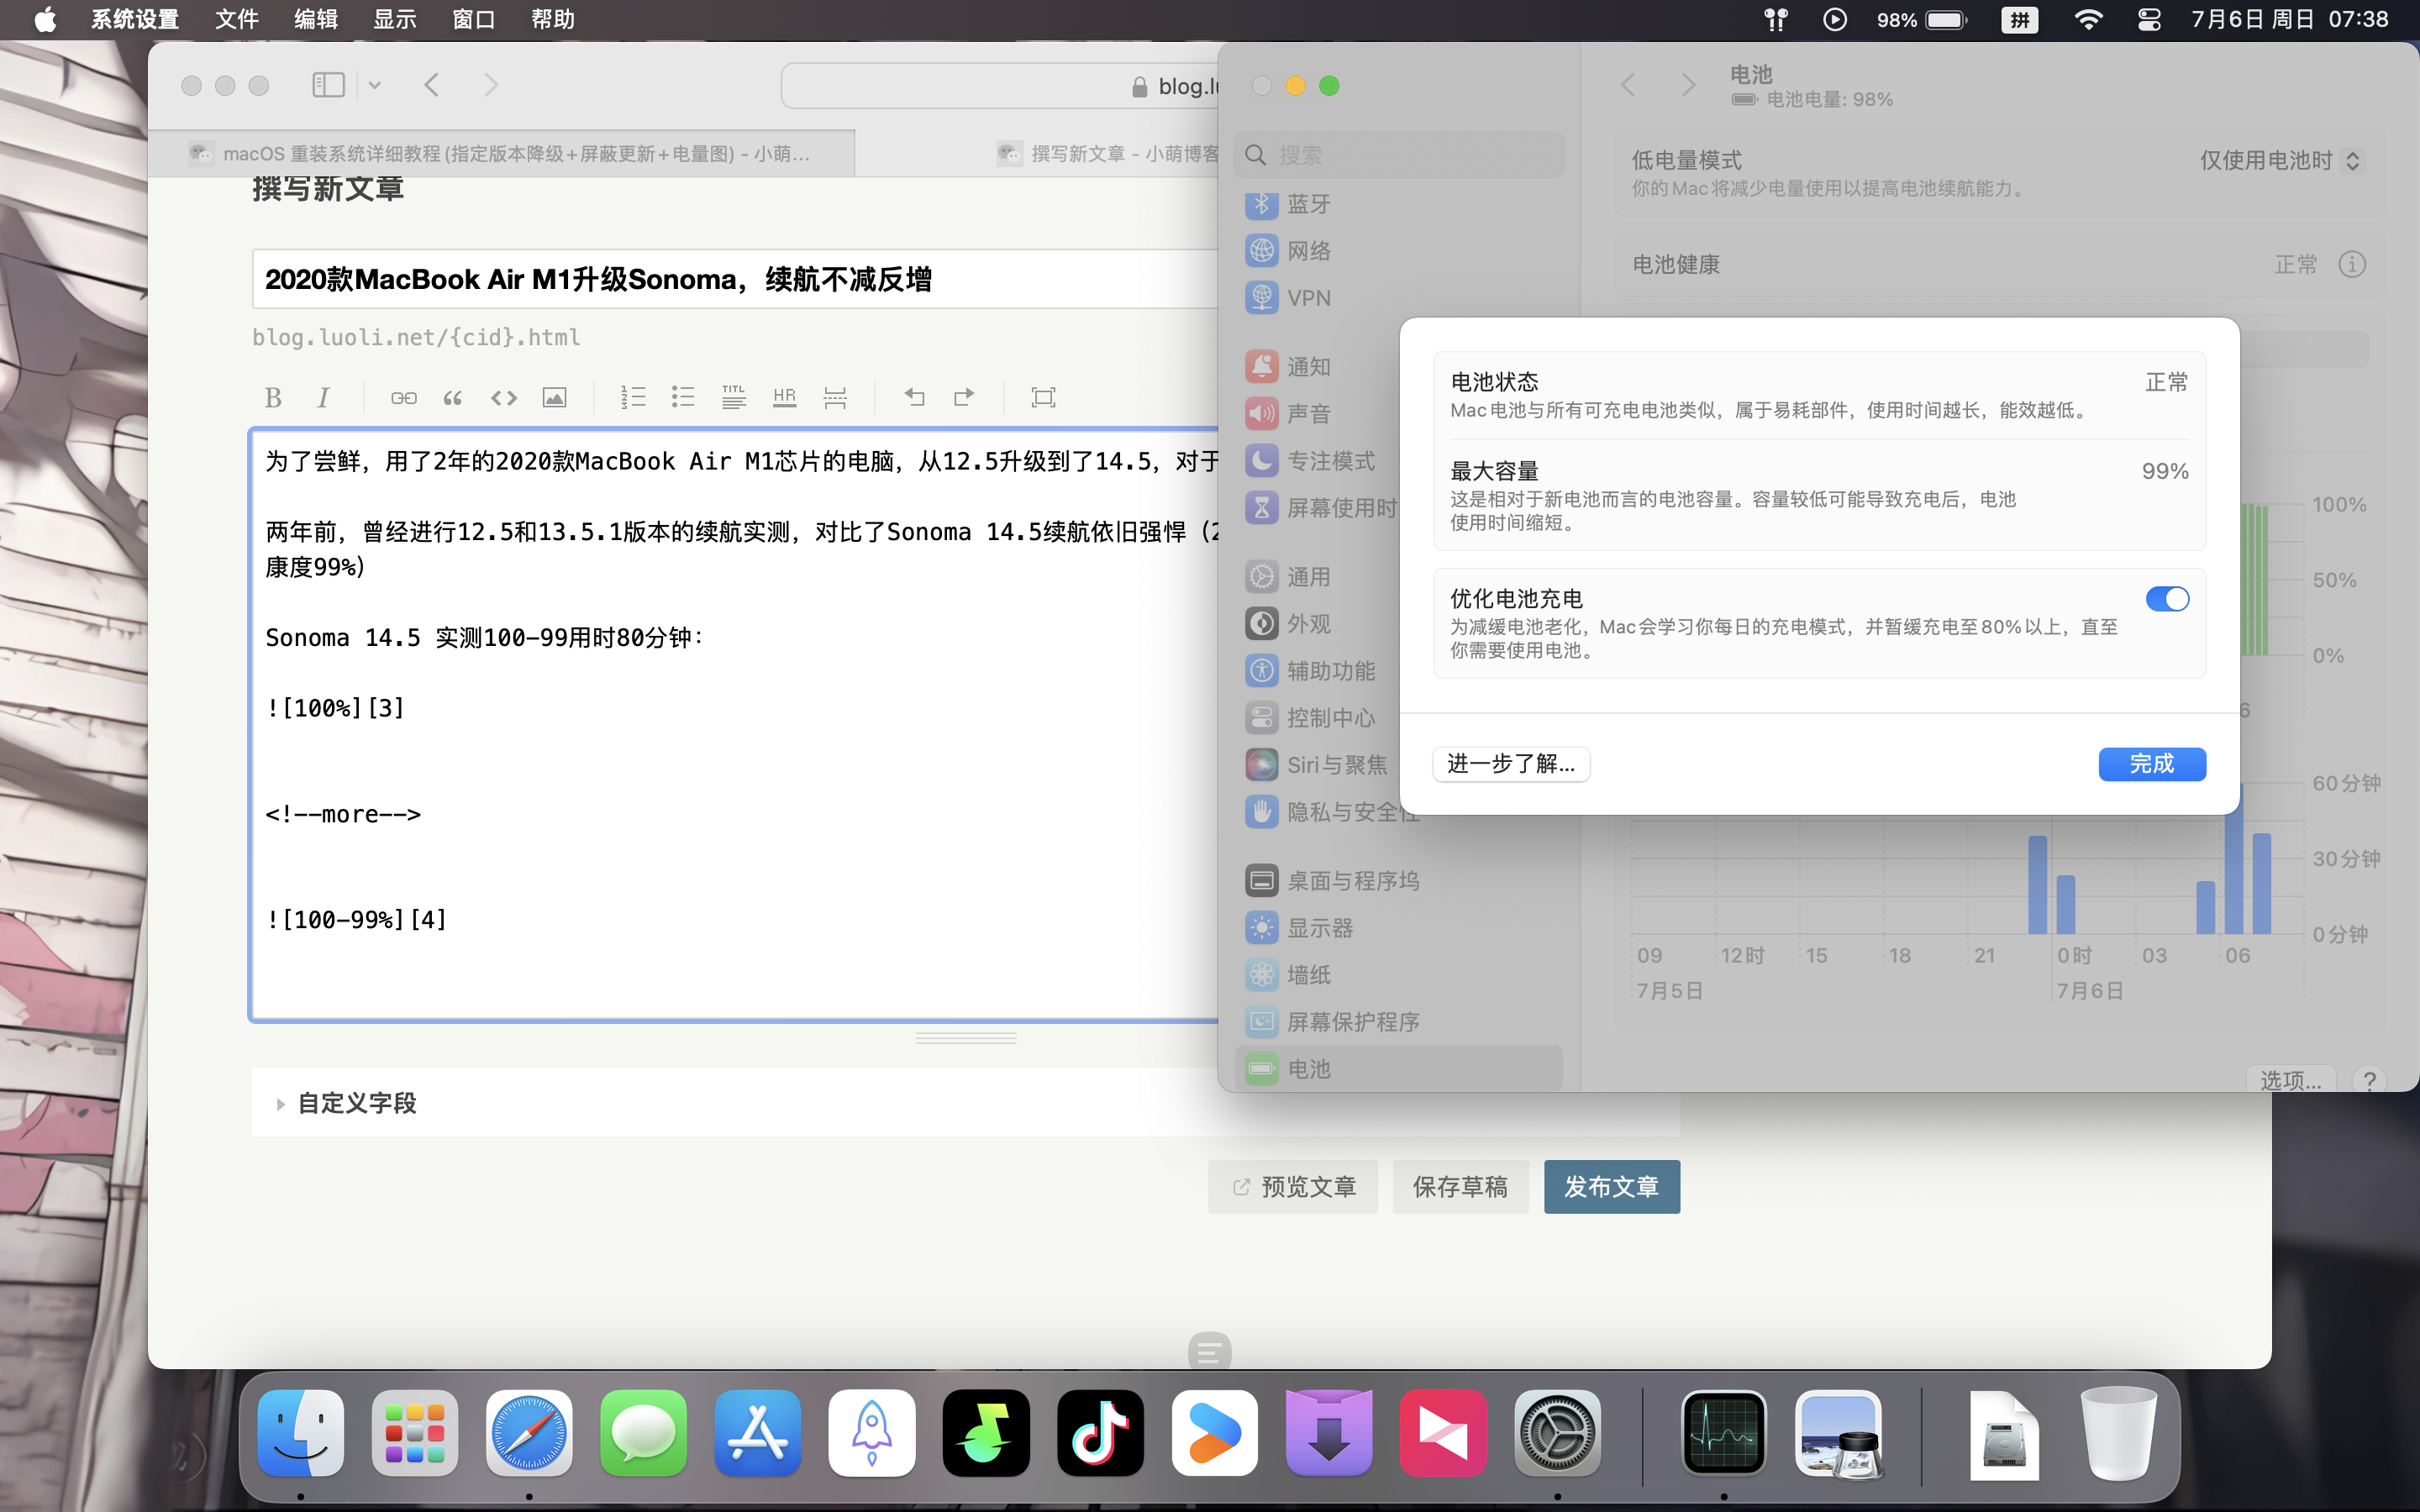Open the help question mark button

[2369, 1080]
